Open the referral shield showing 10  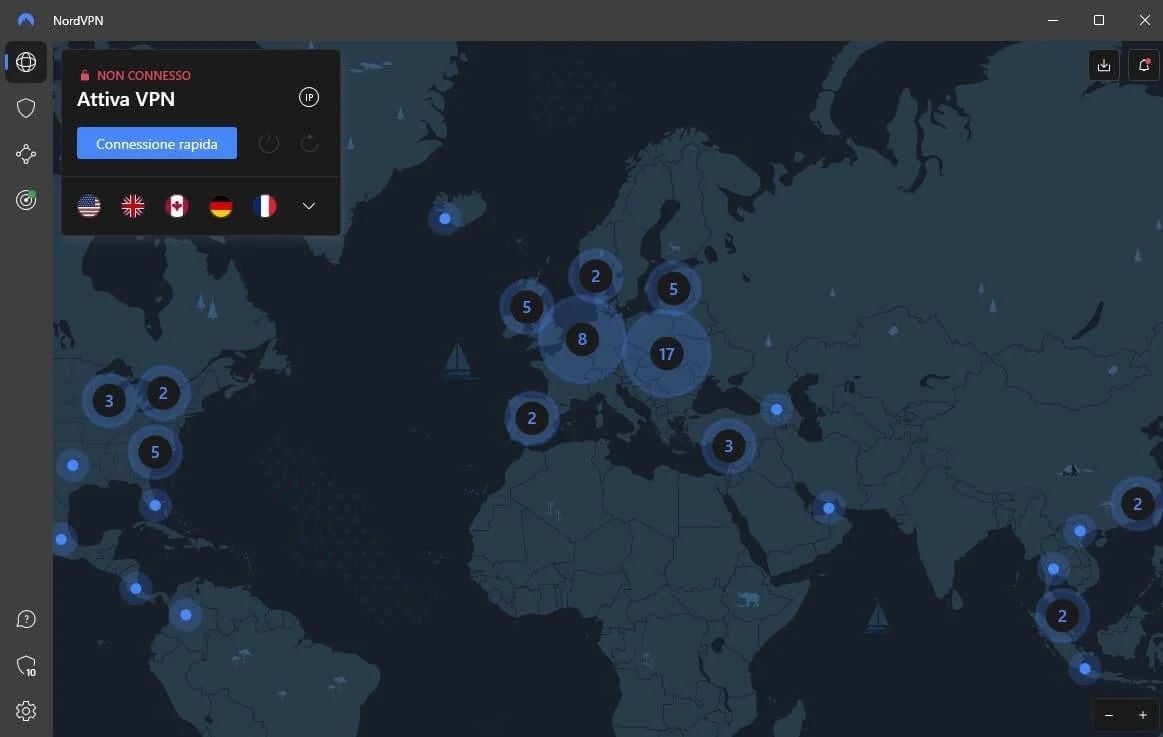click(25, 665)
